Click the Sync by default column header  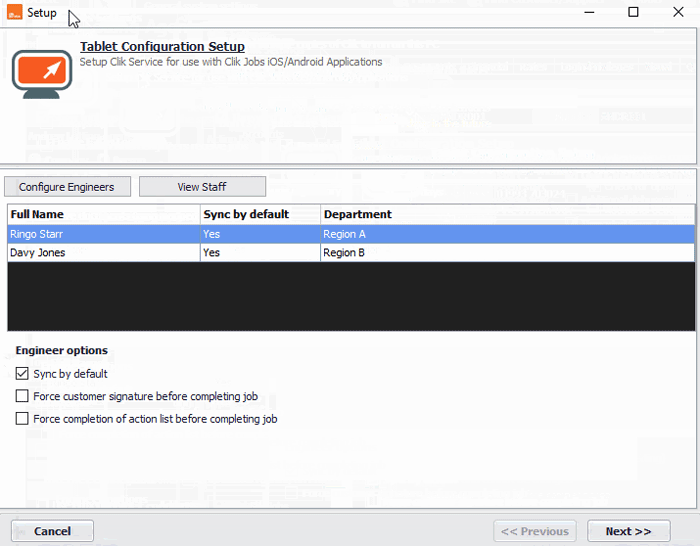pyautogui.click(x=260, y=214)
